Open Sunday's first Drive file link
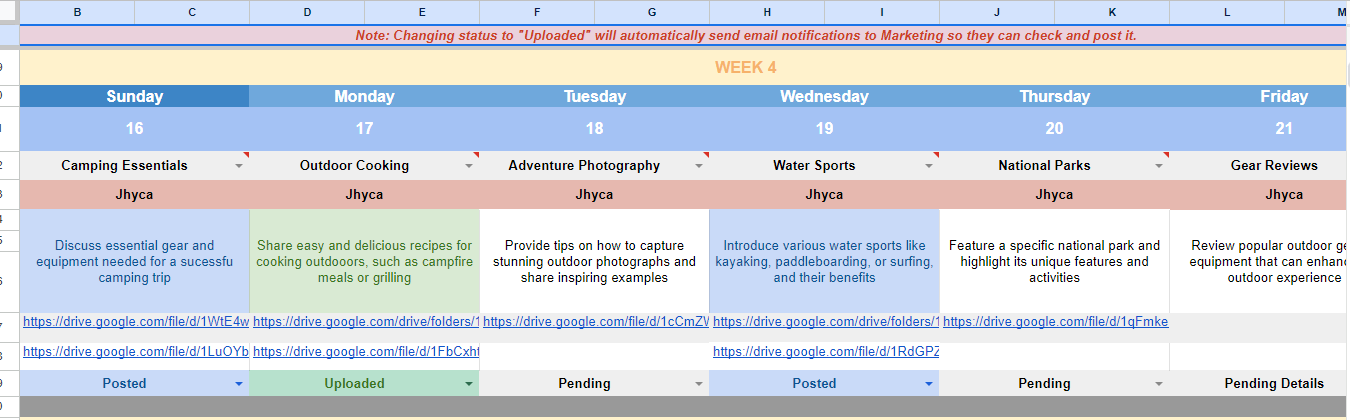The image size is (1350, 420). [x=135, y=322]
